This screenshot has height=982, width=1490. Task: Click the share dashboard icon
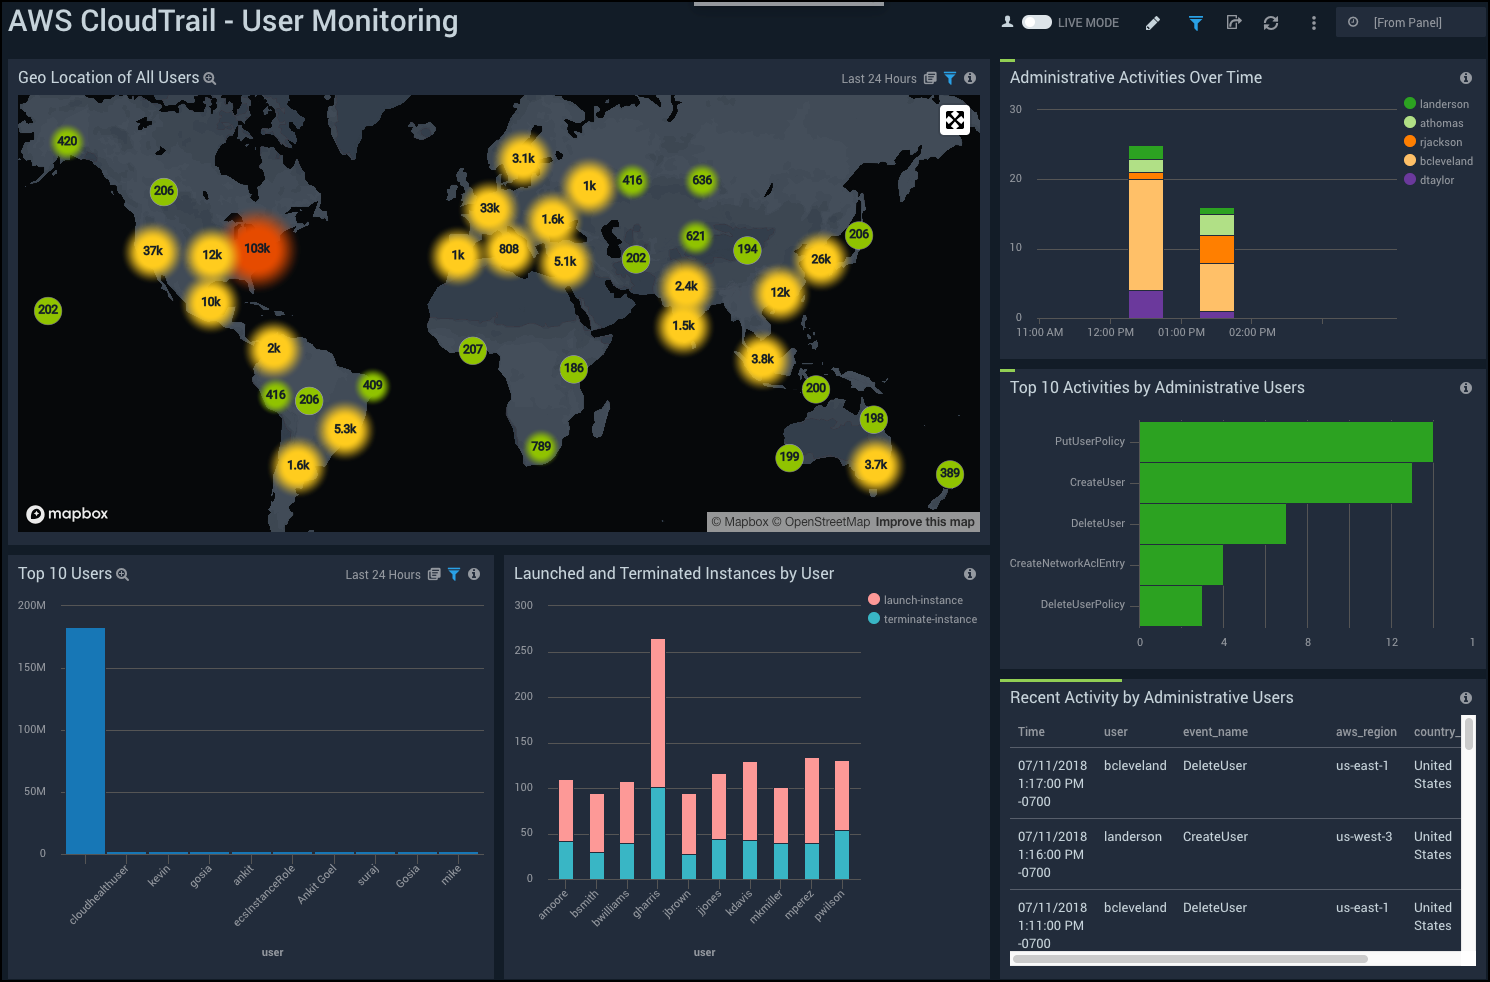(1233, 21)
